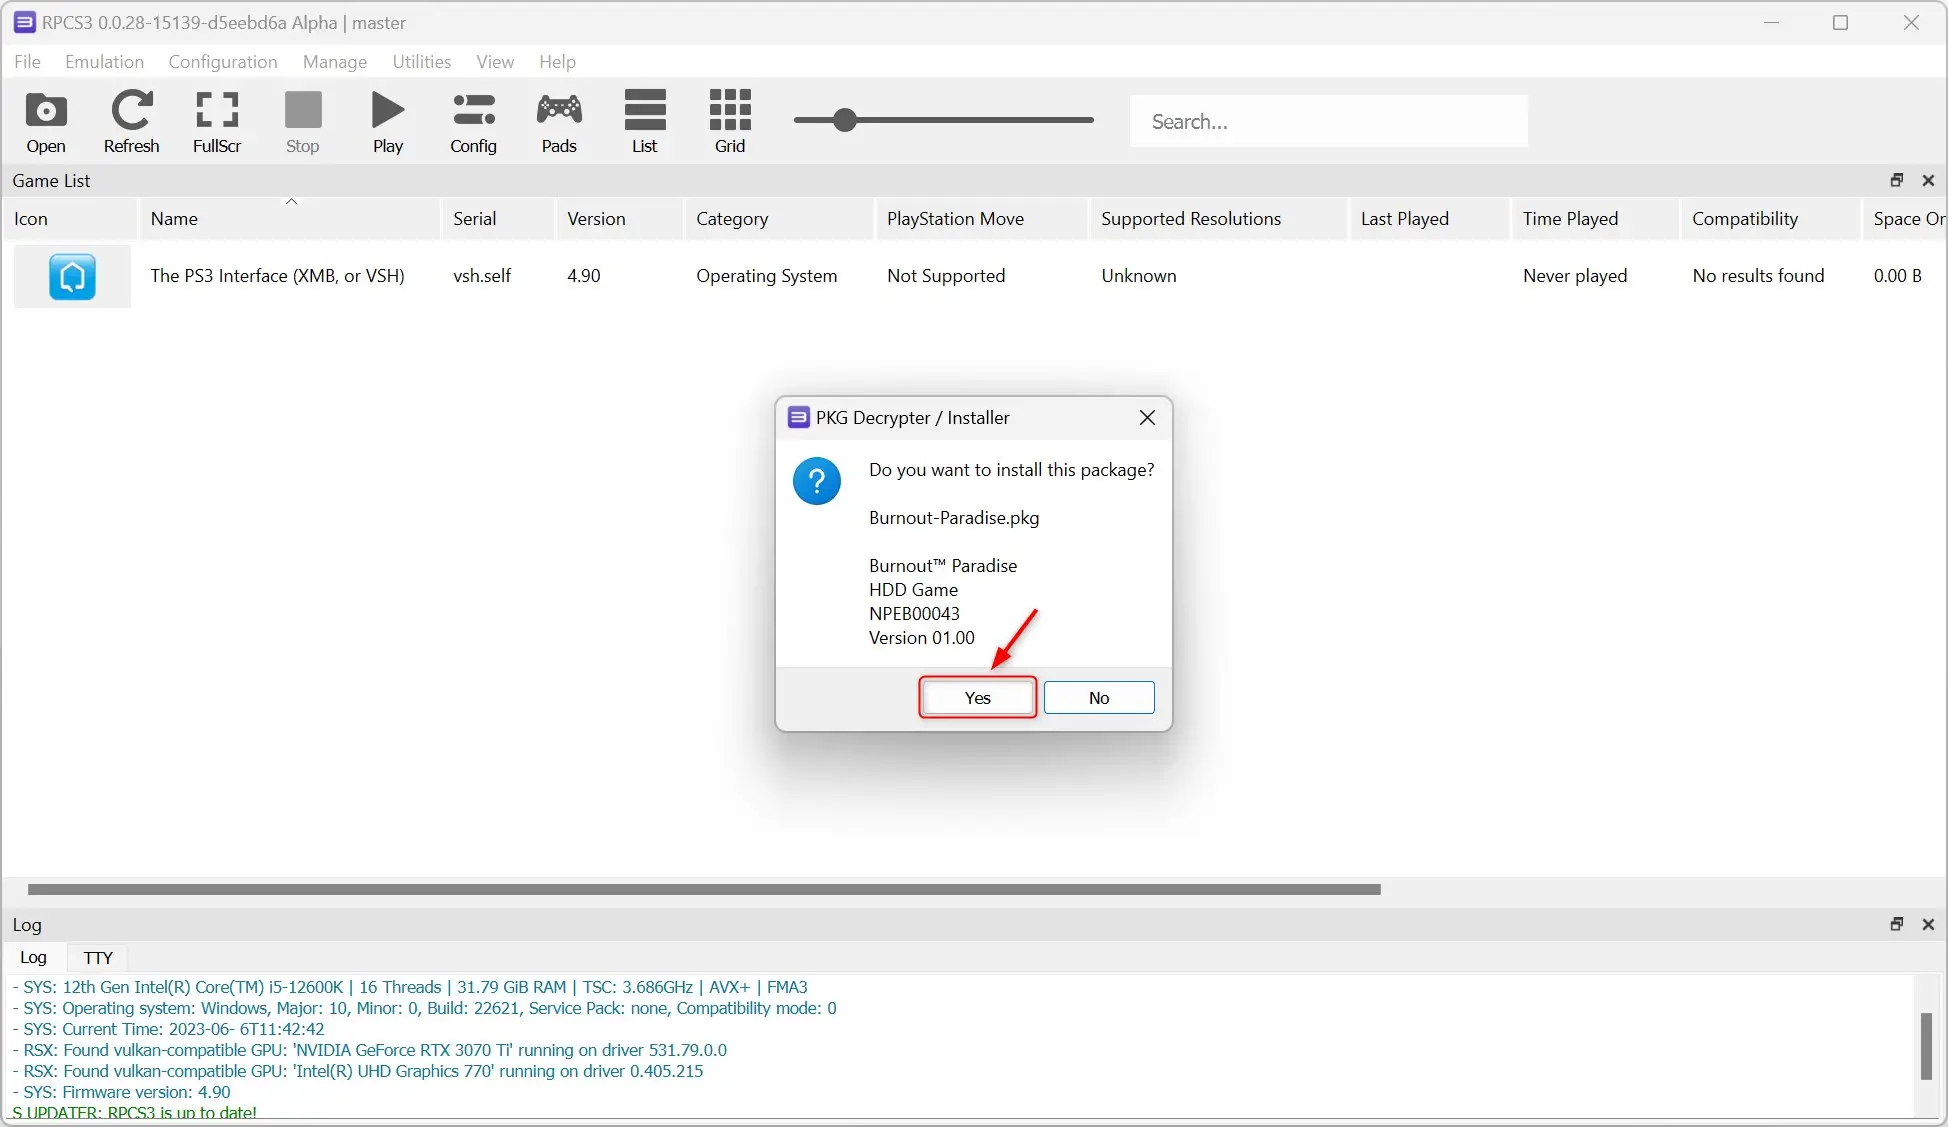
Task: Open the Config settings icon
Action: [x=473, y=121]
